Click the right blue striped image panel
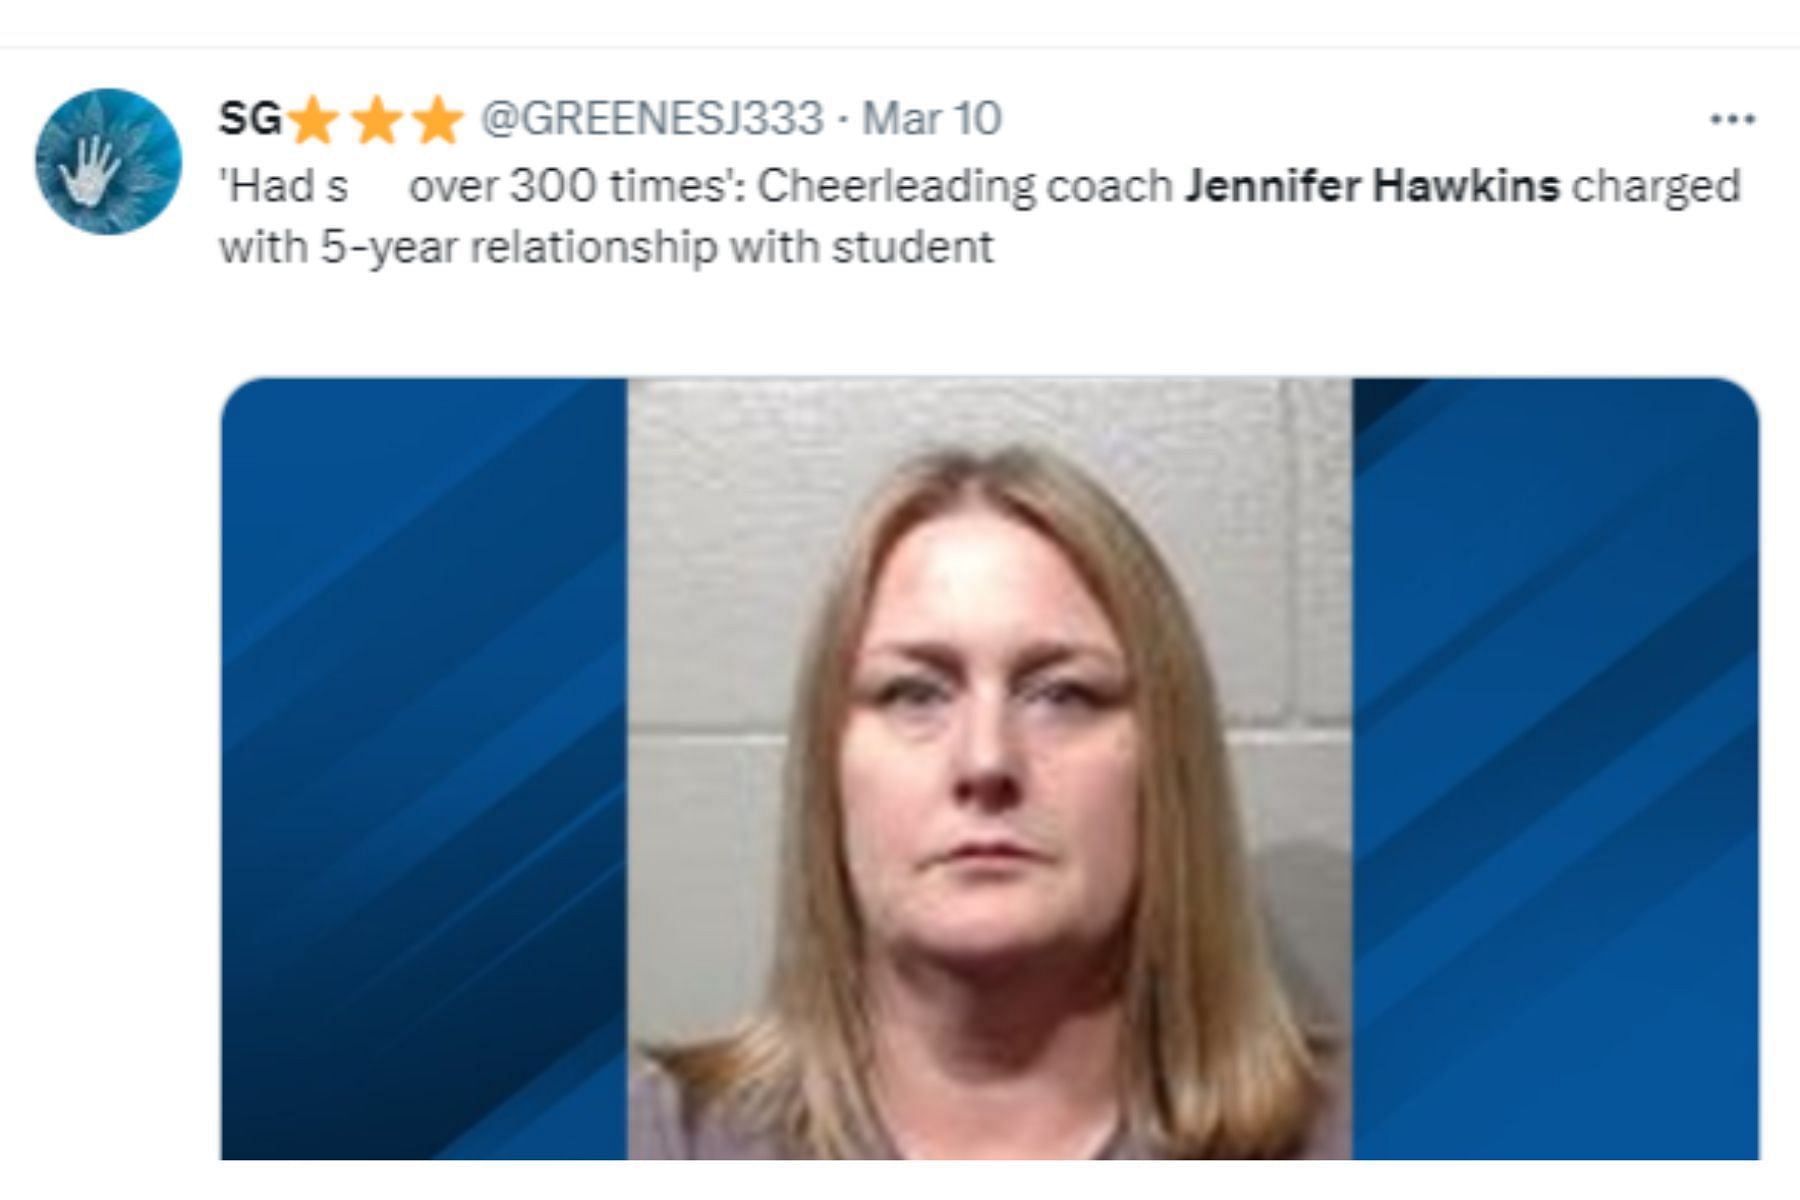The width and height of the screenshot is (1800, 1200). pos(1555,769)
